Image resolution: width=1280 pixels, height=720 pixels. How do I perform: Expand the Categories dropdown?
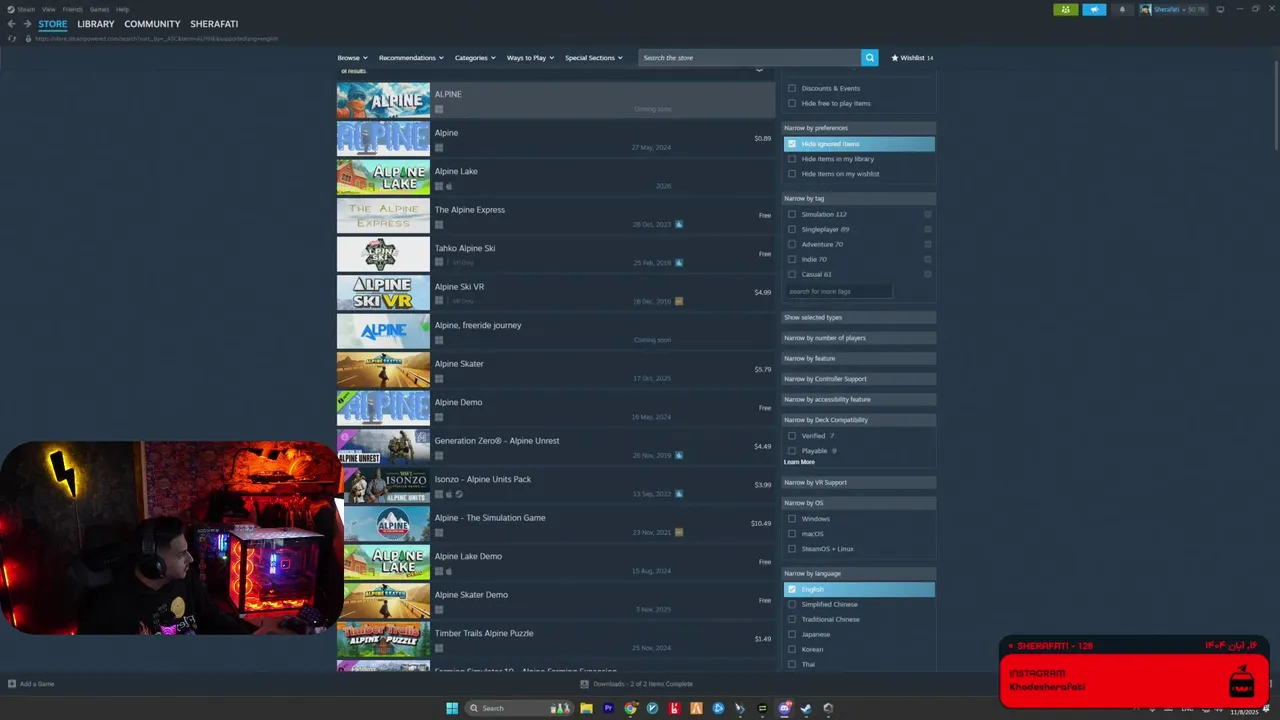[475, 58]
